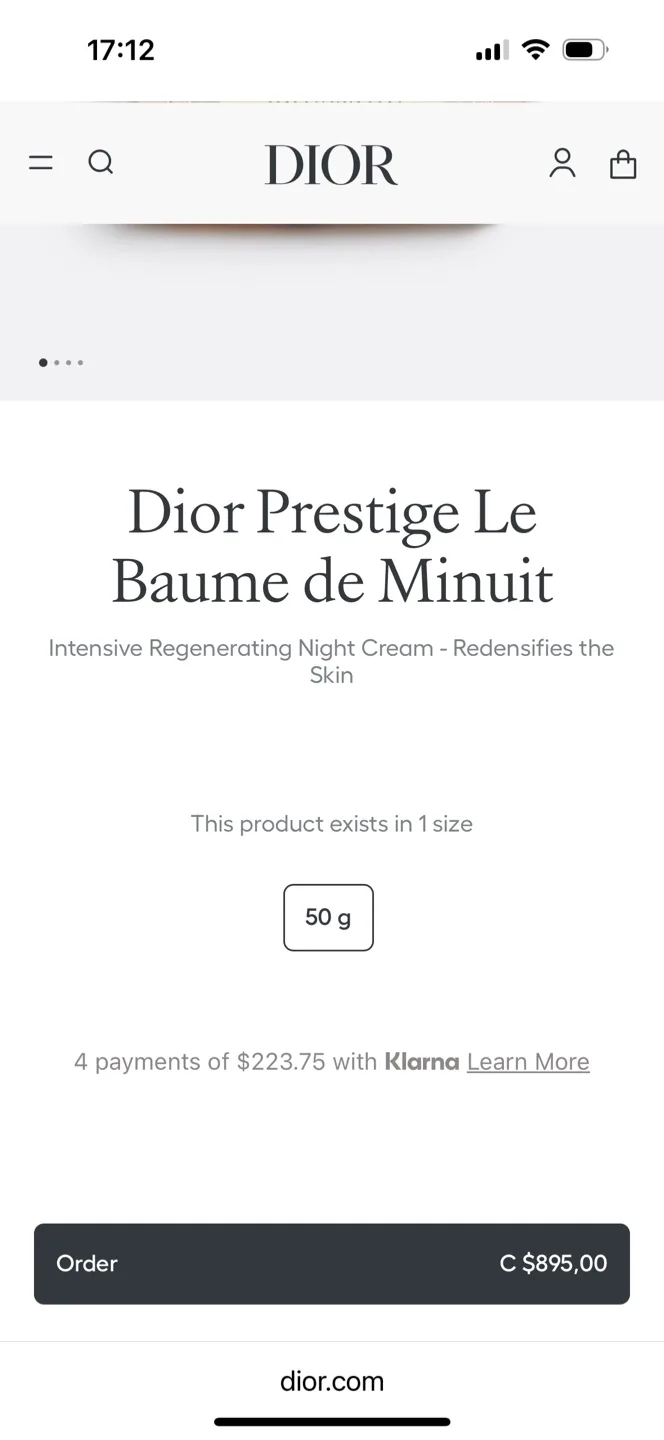
Task: Click the second carousel indicator dot
Action: 55,362
